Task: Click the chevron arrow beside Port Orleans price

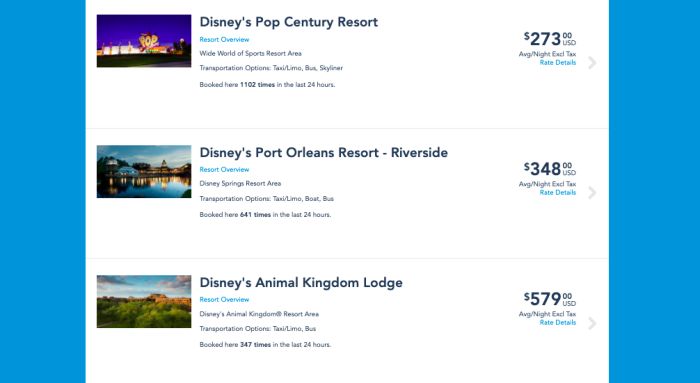Action: pos(592,193)
